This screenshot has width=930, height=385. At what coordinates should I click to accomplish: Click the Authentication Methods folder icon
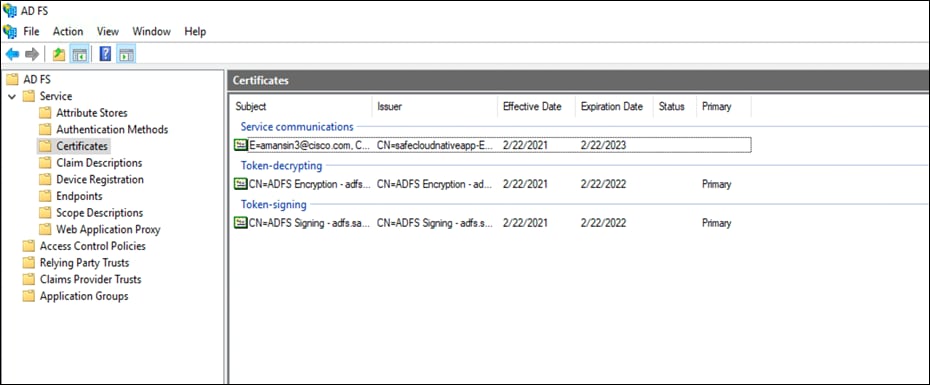[x=45, y=129]
